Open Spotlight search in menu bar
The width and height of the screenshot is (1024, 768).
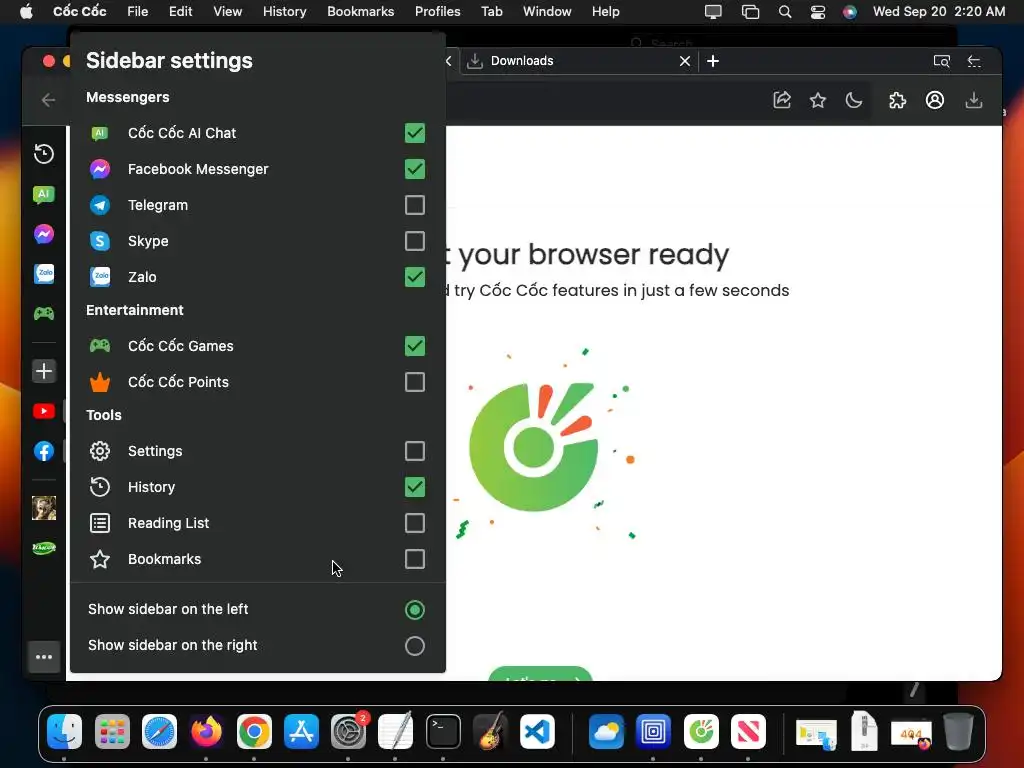[785, 11]
